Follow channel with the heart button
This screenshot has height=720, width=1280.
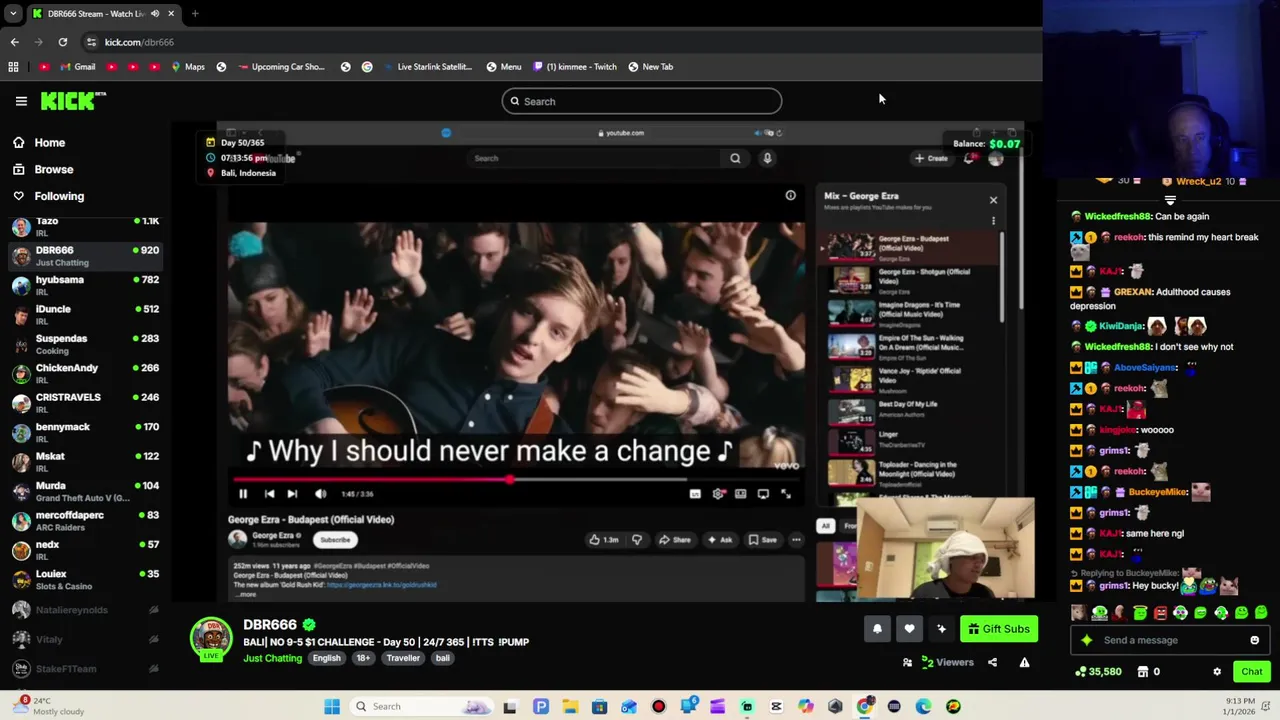[909, 629]
